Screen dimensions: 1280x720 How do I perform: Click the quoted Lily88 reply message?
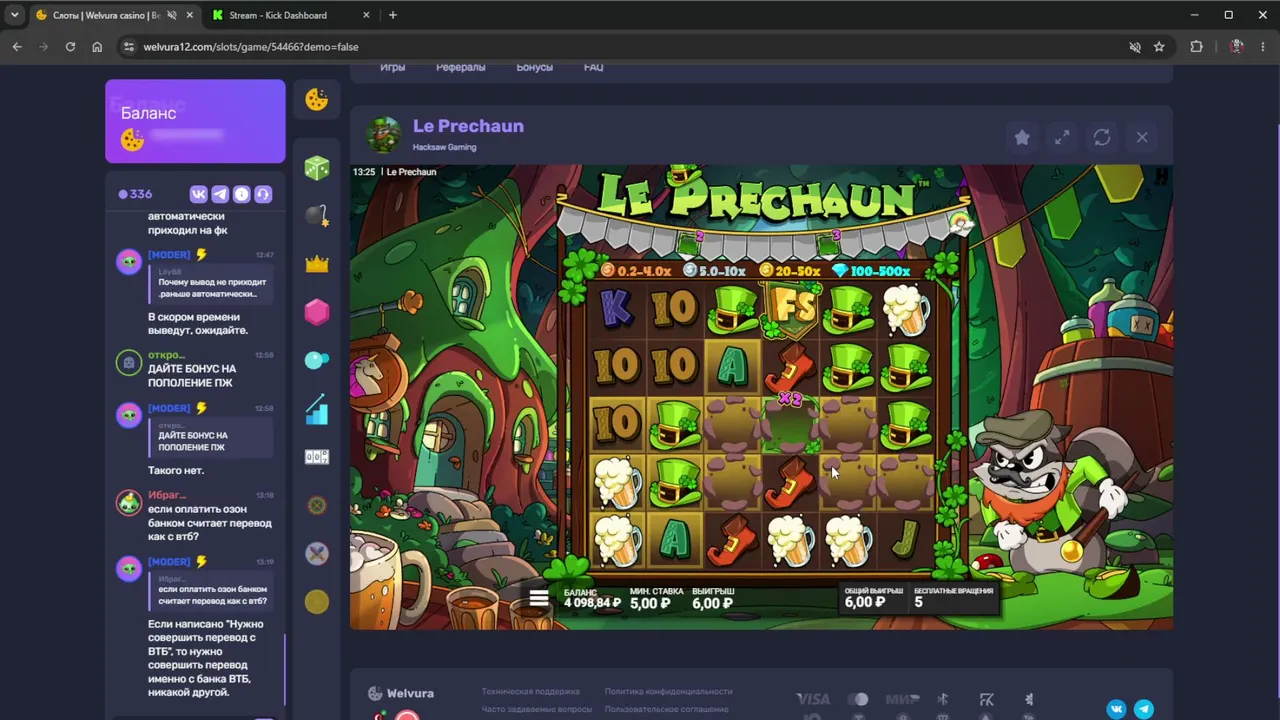pos(213,283)
